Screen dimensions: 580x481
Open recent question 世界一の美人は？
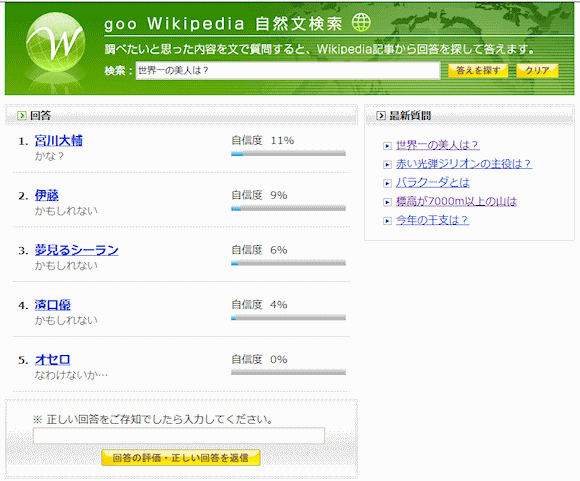438,145
